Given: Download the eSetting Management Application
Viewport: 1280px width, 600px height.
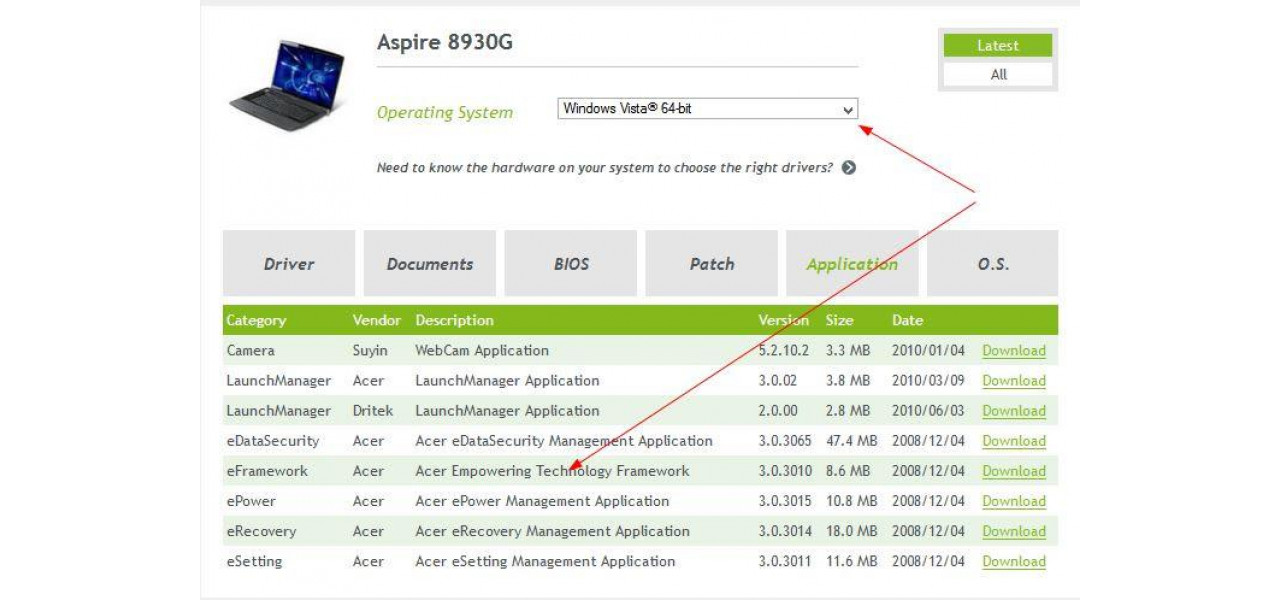Looking at the screenshot, I should [1014, 561].
